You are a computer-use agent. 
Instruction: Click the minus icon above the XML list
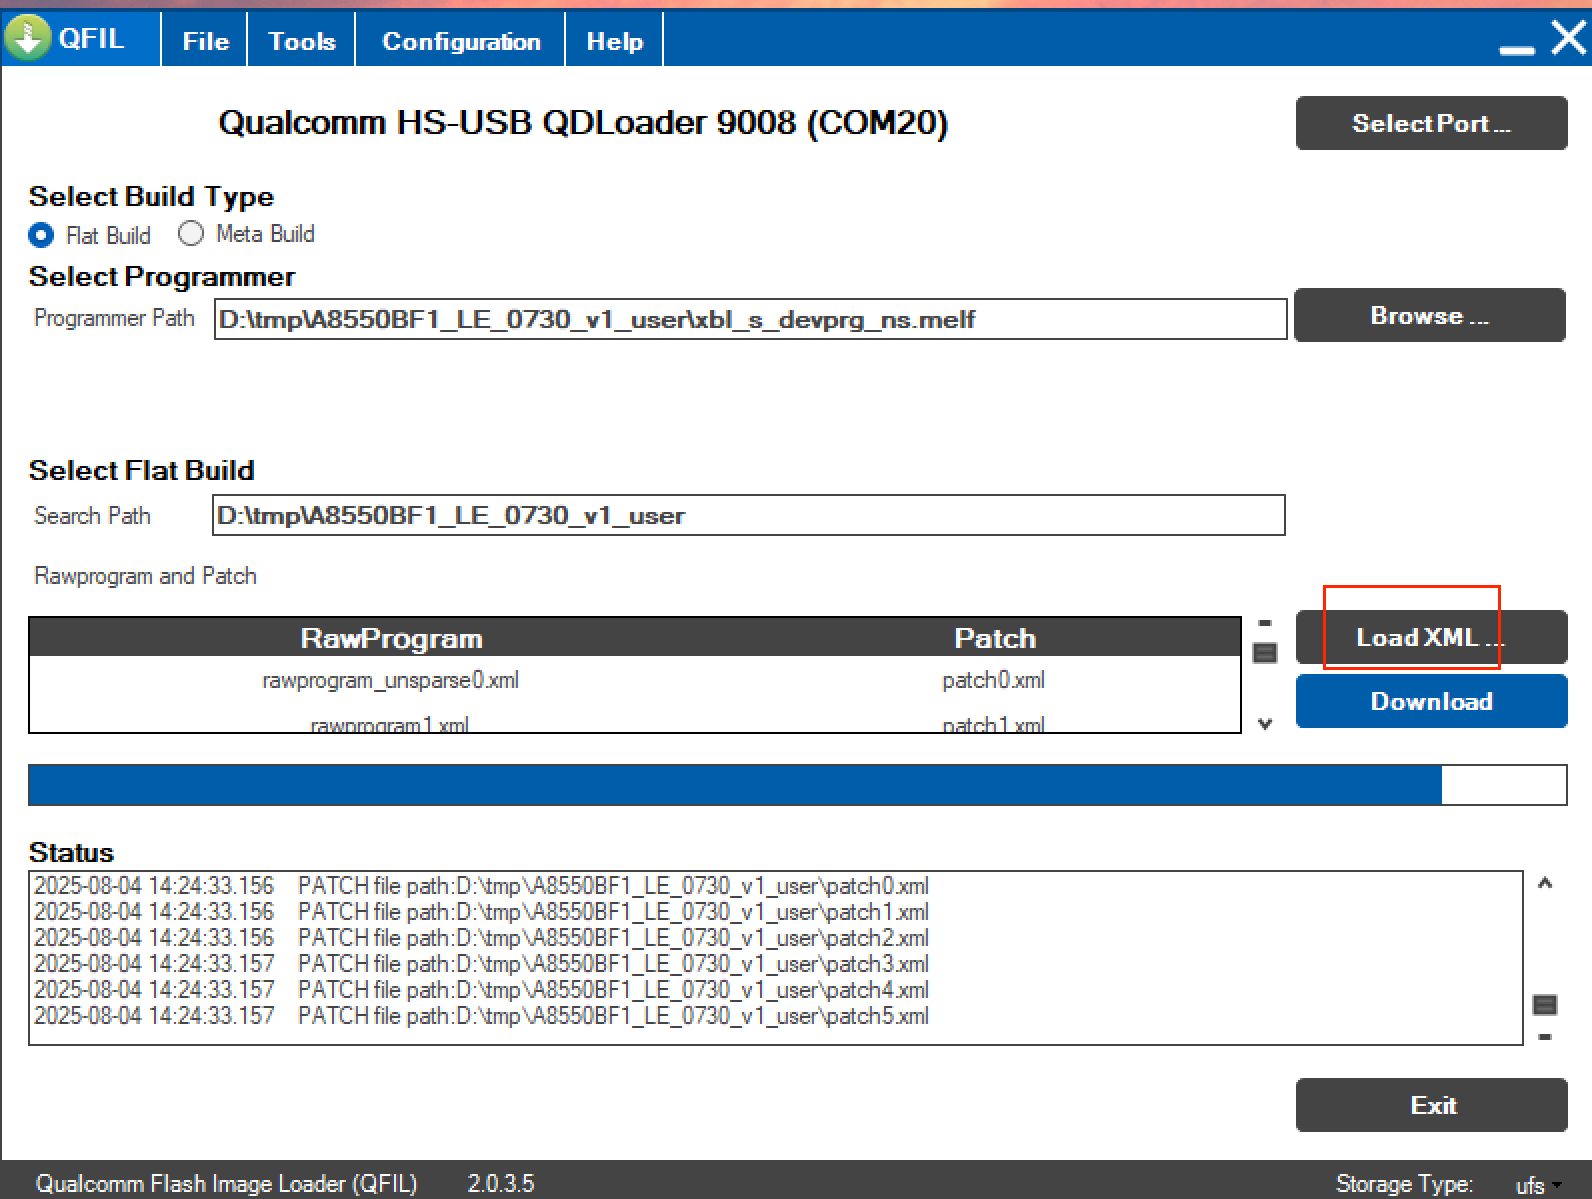click(x=1265, y=623)
